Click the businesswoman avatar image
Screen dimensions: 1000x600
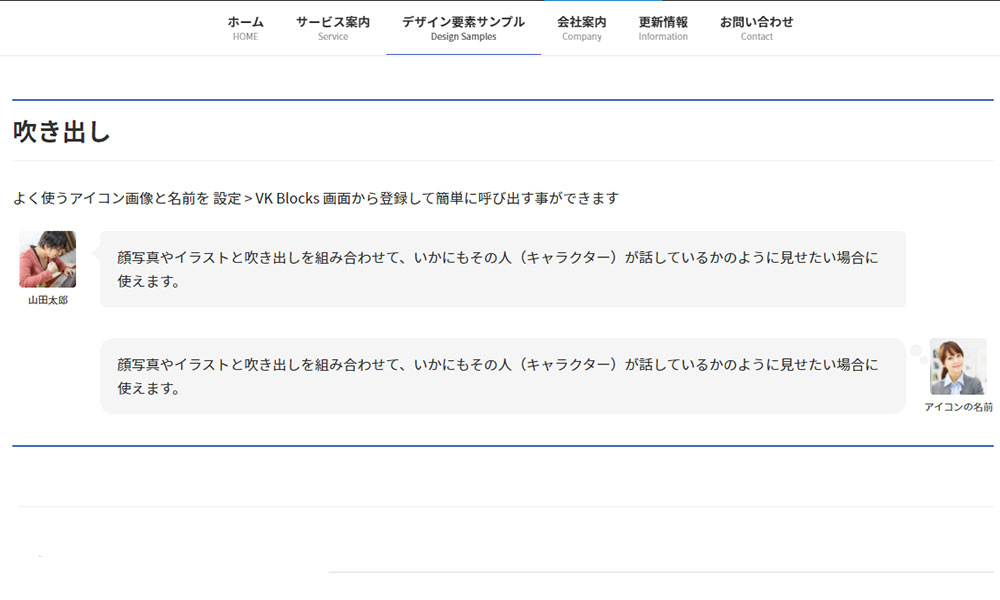[x=957, y=366]
